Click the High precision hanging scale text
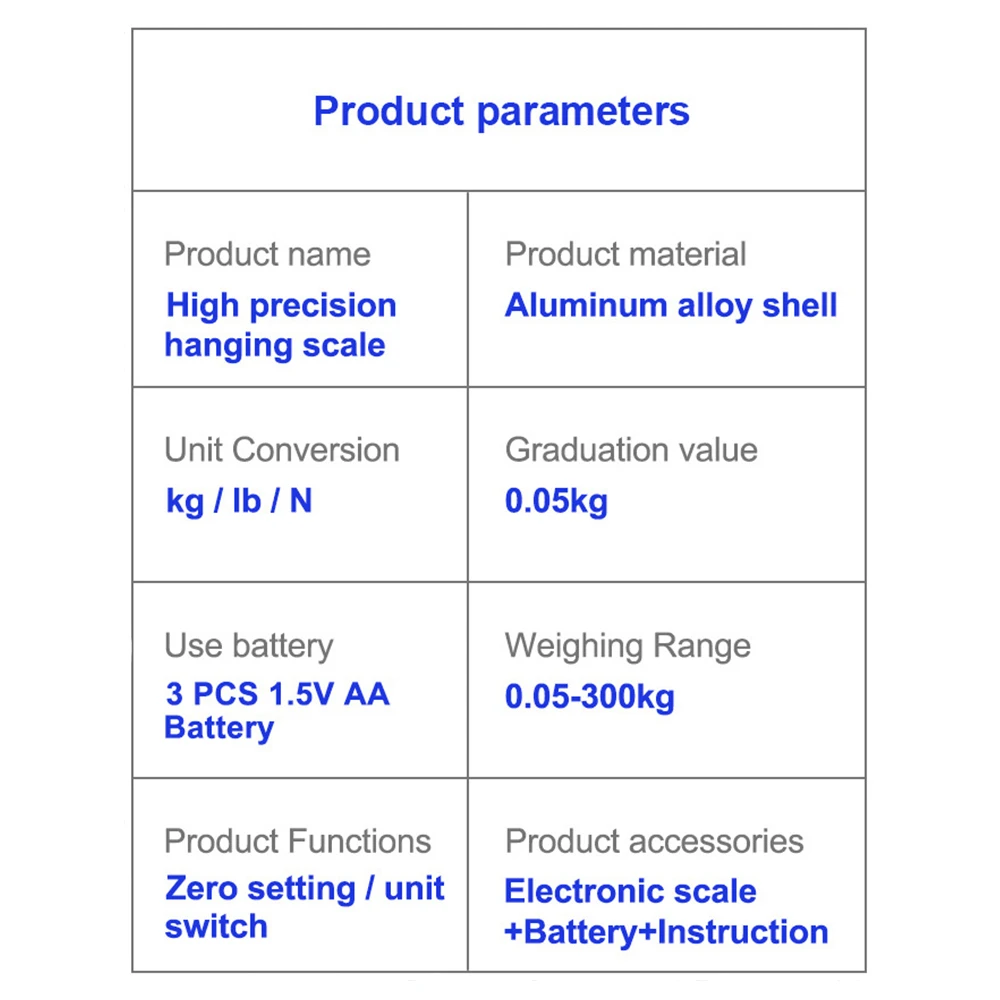This screenshot has height=1000, width=1000. [280, 325]
